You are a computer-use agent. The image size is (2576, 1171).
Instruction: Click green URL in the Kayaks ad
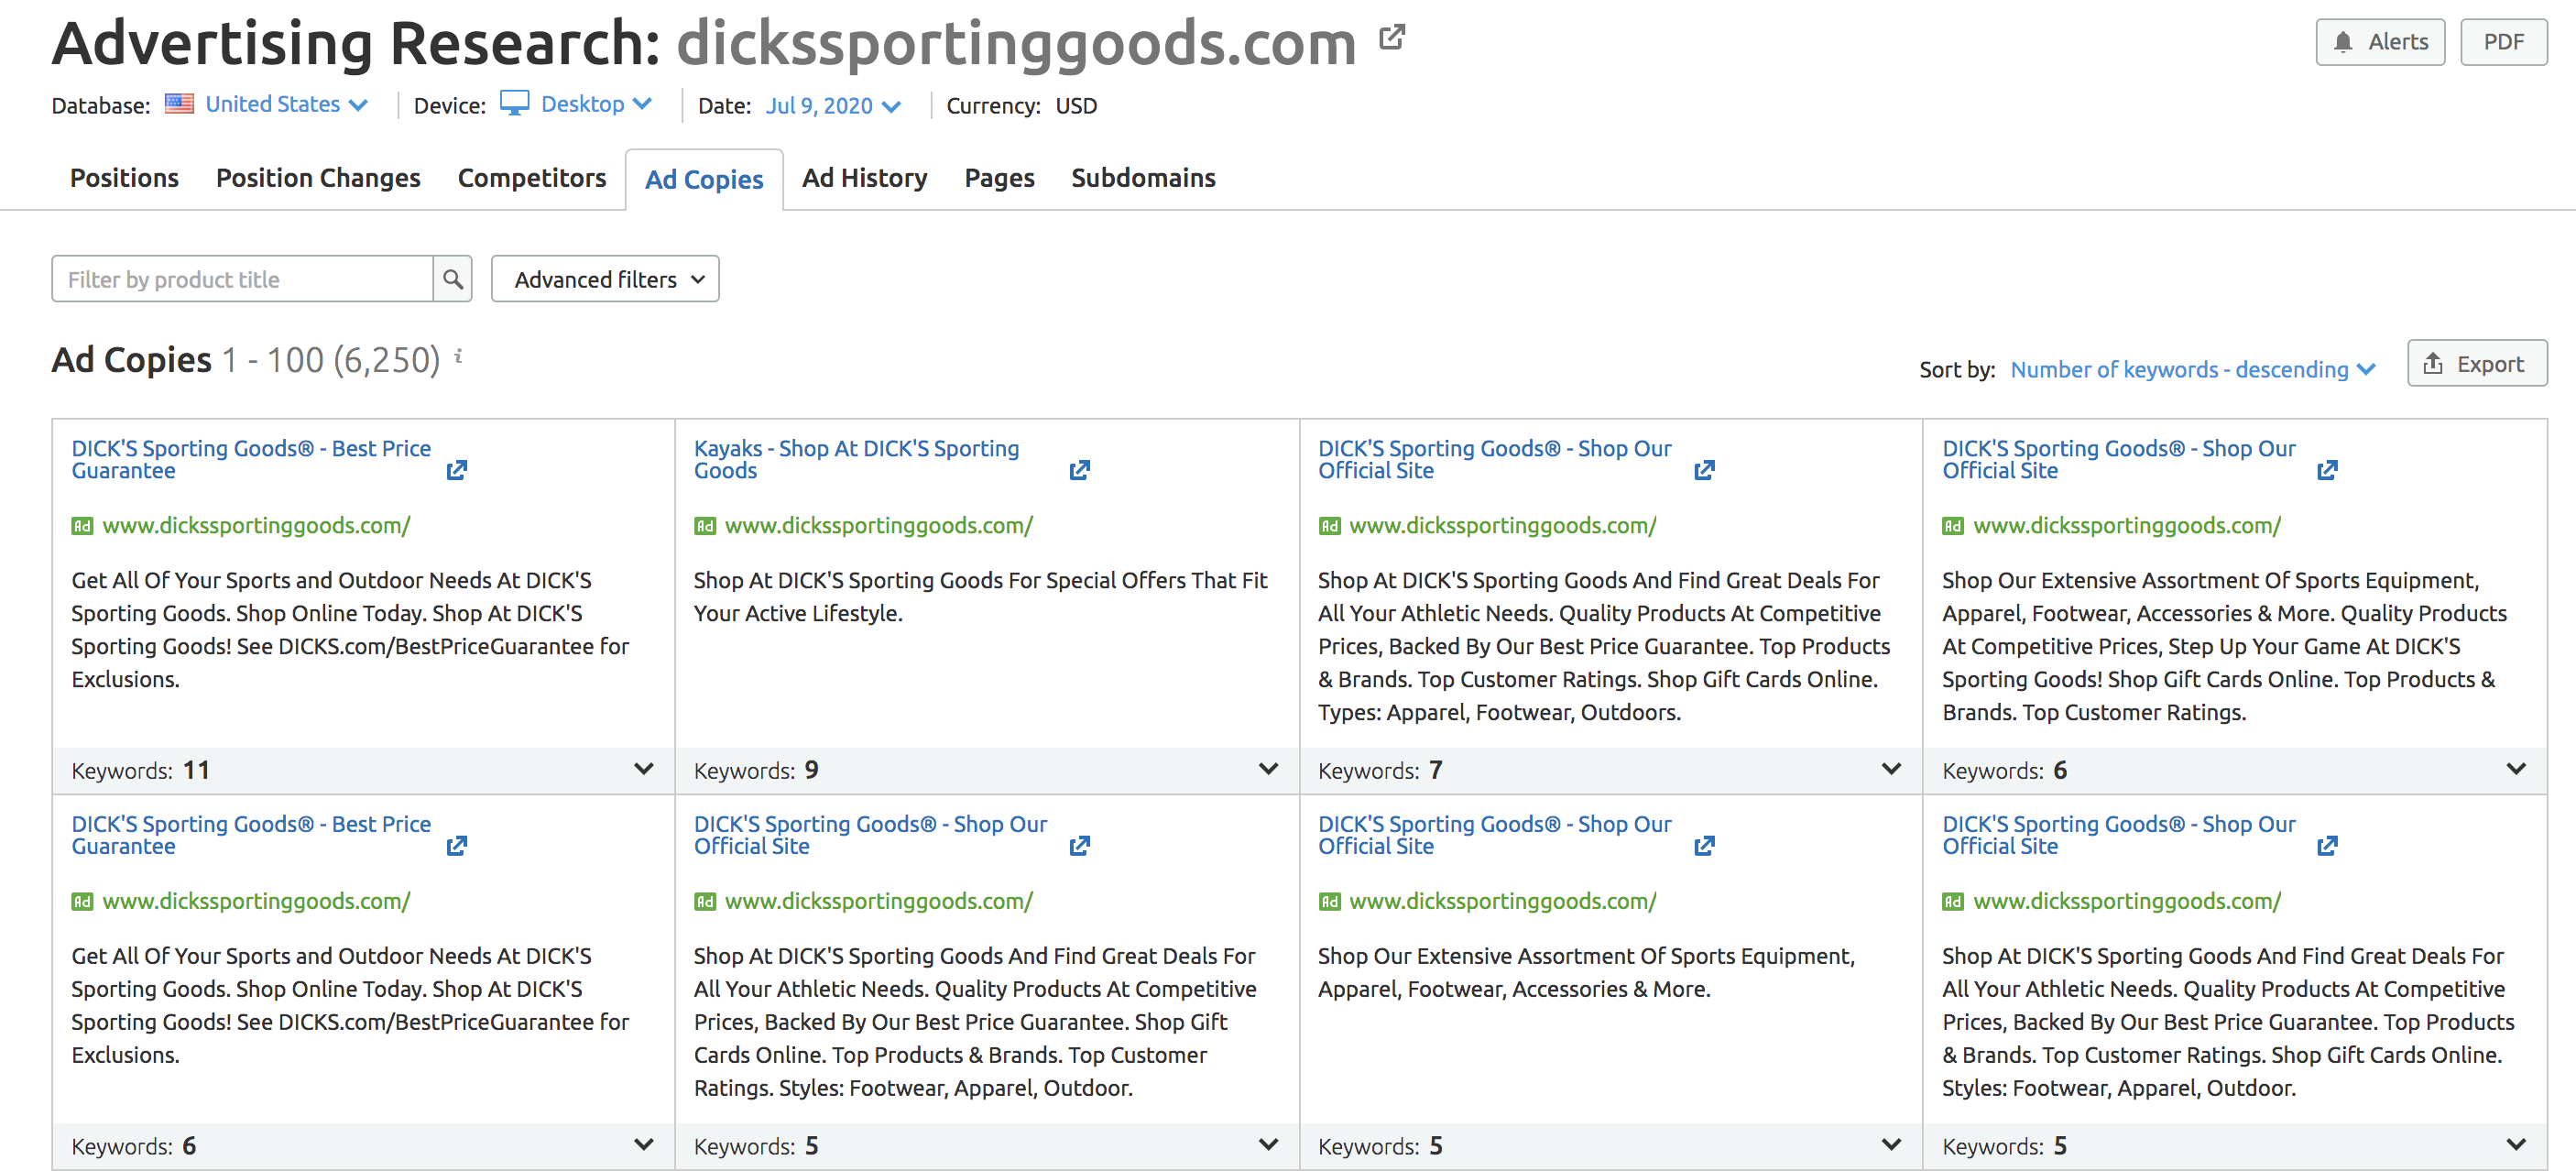(x=879, y=525)
